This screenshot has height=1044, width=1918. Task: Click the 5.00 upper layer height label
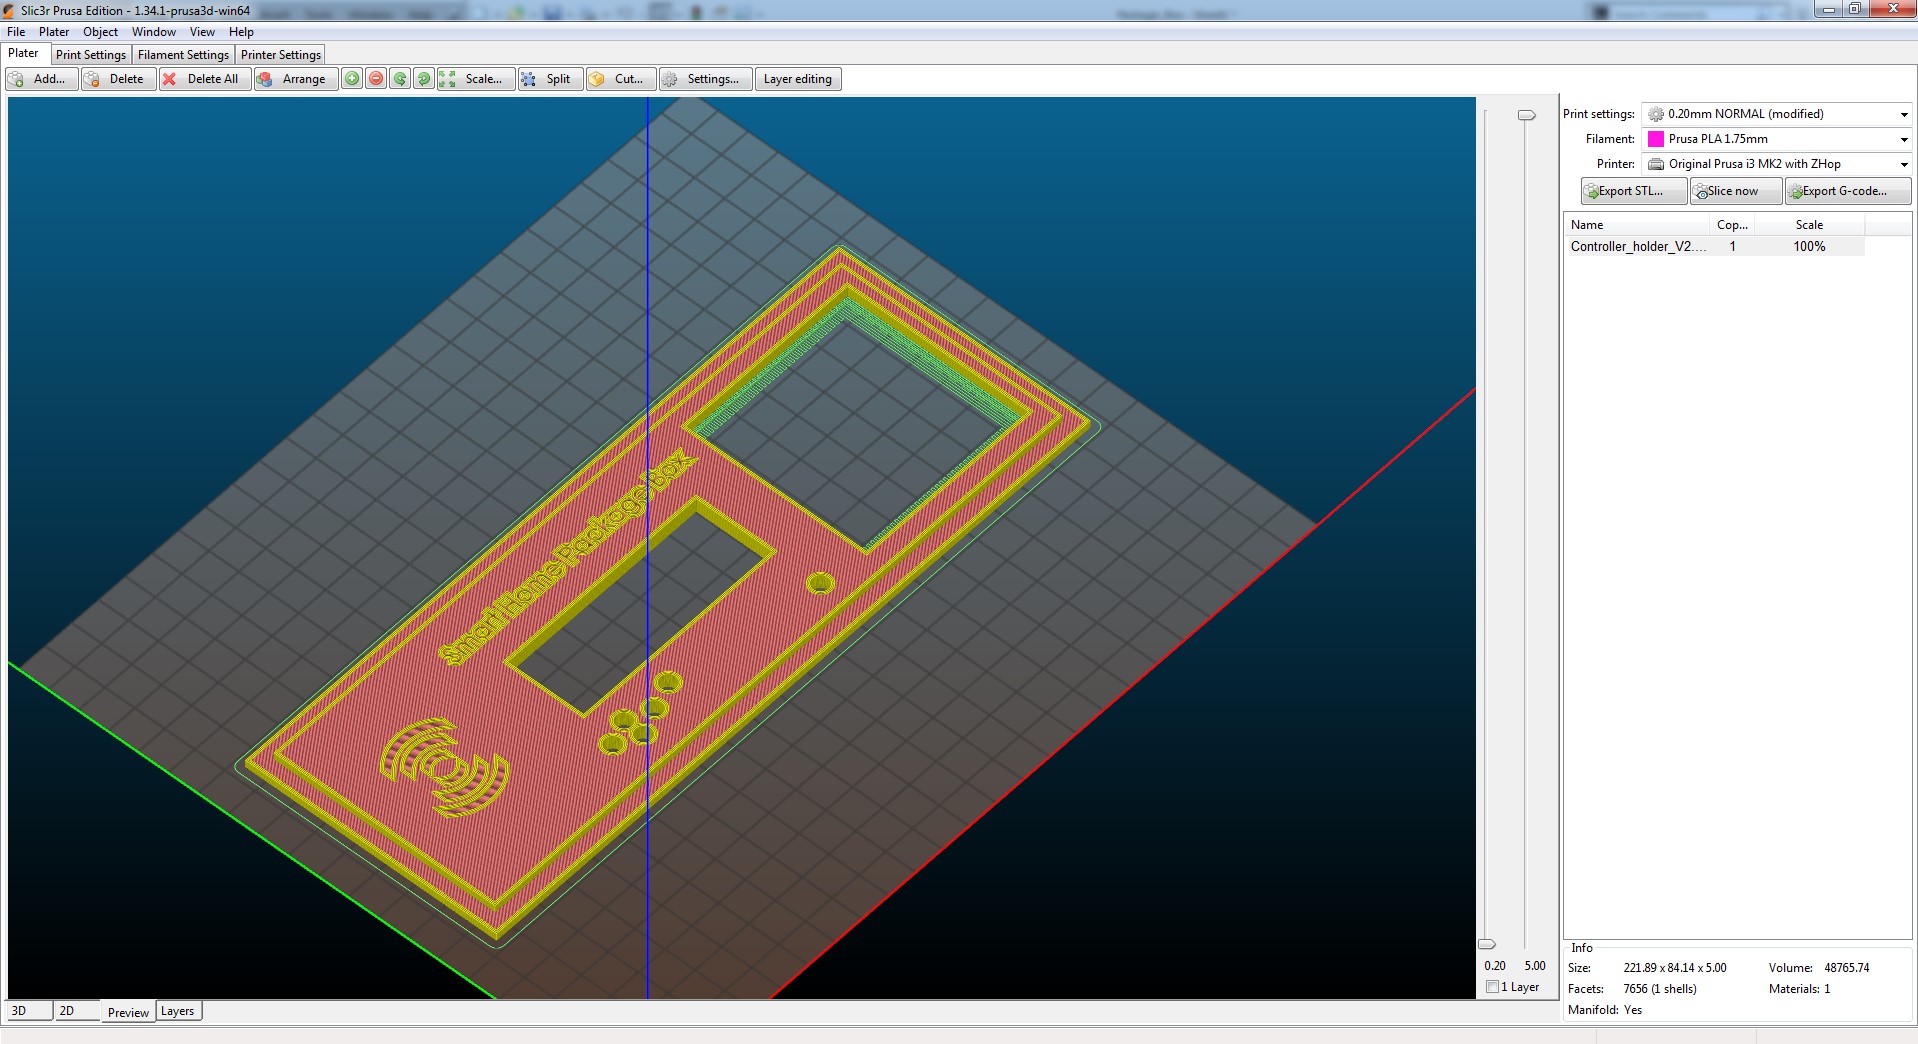(1535, 966)
